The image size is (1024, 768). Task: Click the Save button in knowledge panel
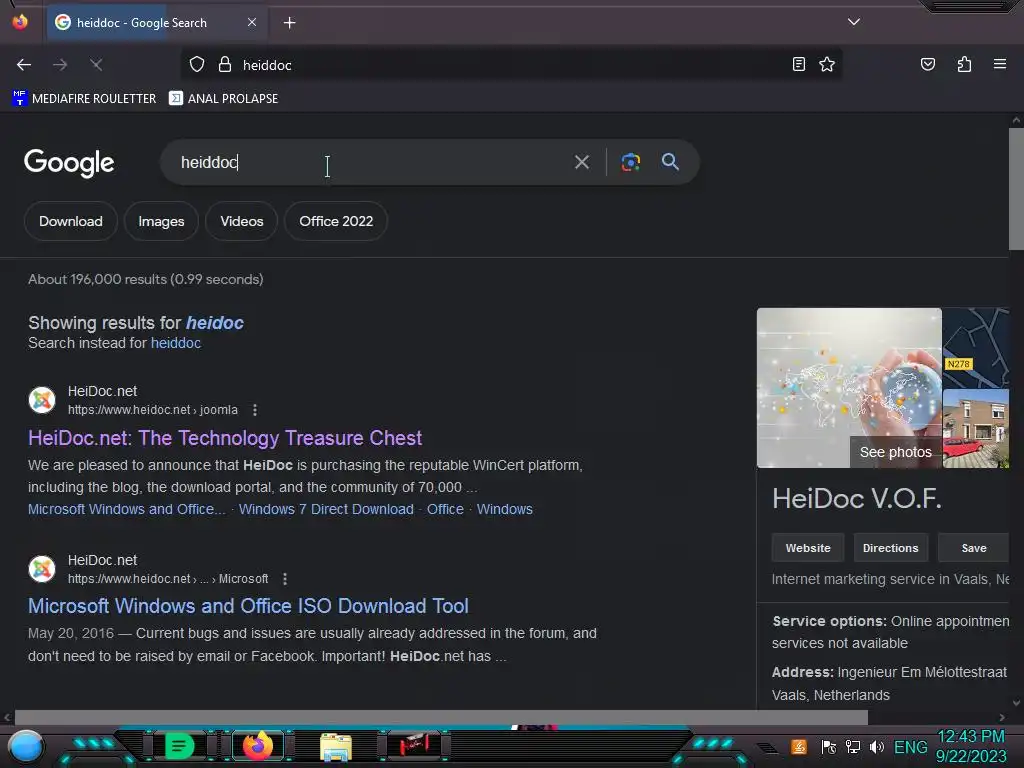[x=973, y=548]
